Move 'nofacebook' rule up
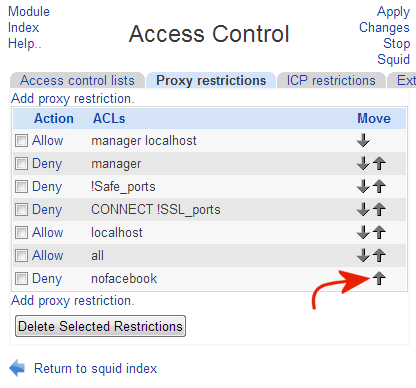416x388 pixels. [379, 278]
